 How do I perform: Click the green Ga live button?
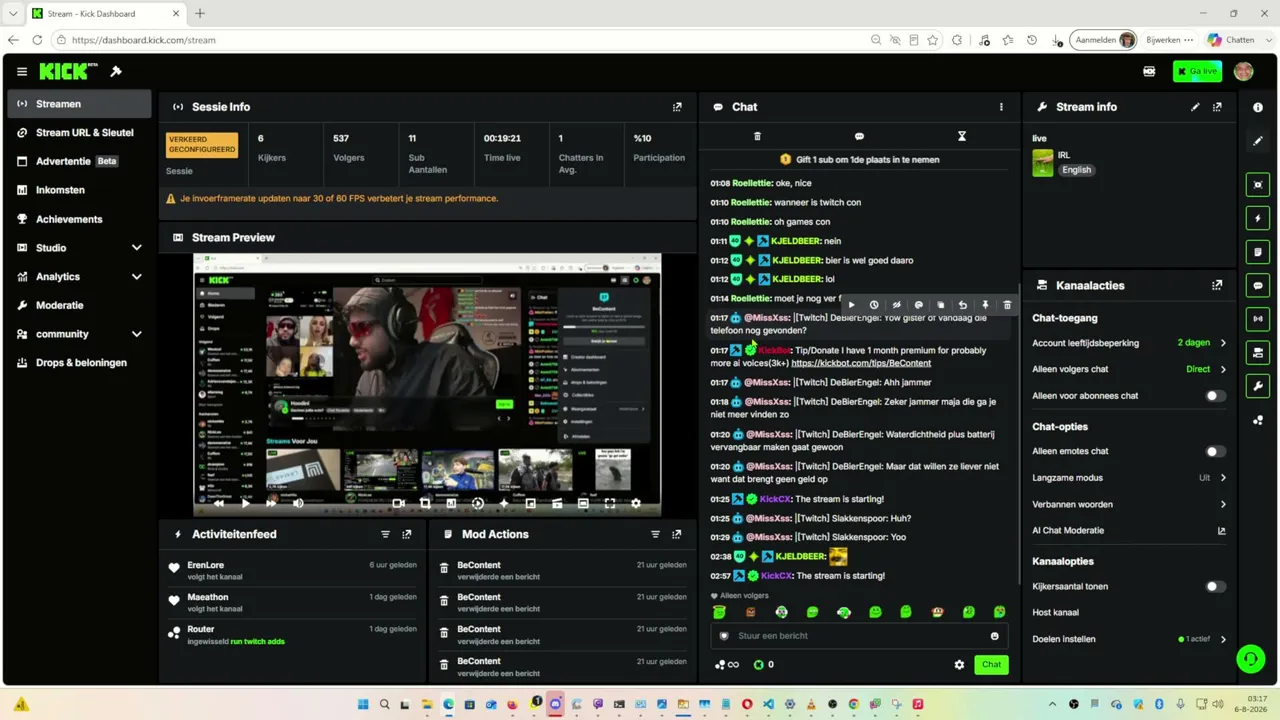[x=1197, y=72]
